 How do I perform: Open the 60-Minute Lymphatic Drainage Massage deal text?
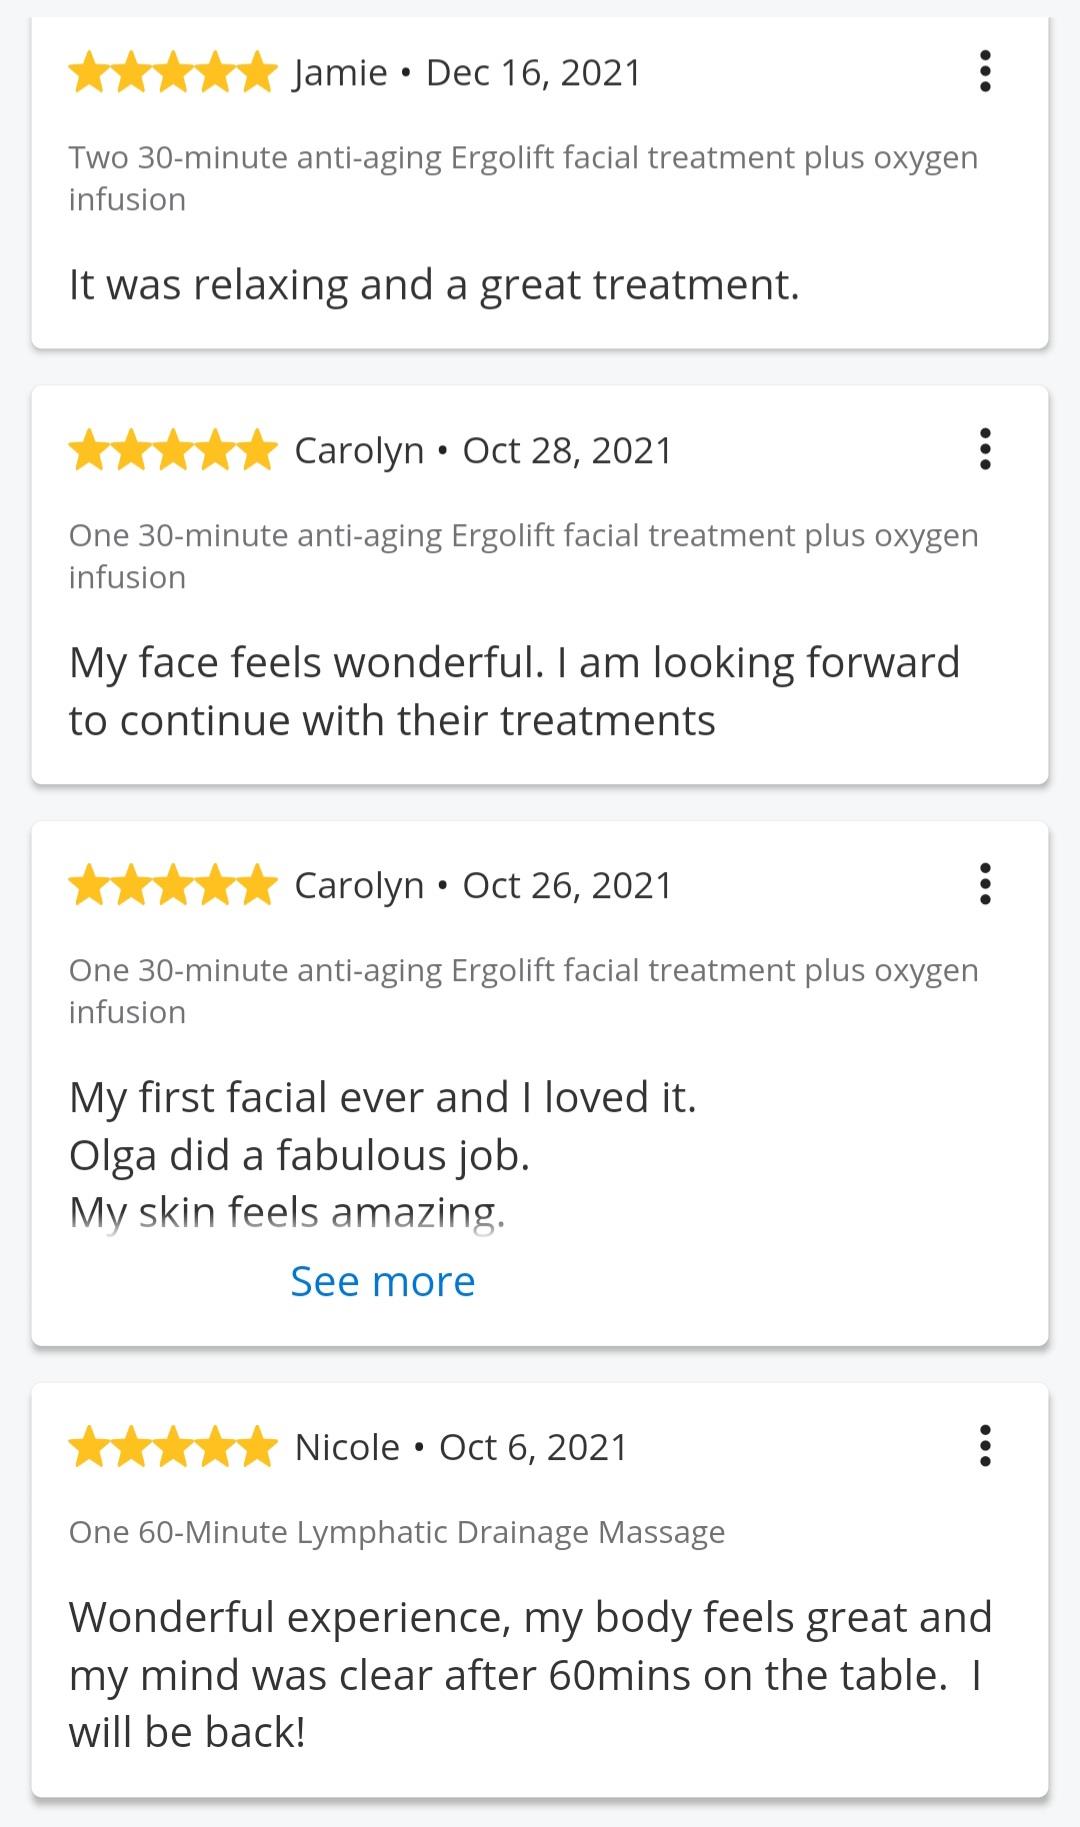point(397,1532)
